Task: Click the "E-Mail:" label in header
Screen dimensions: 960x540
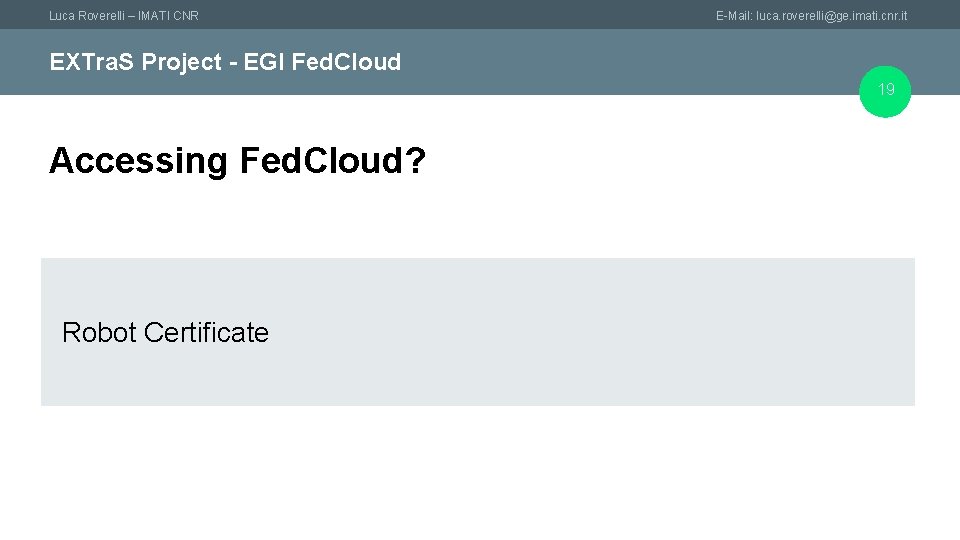Action: click(x=734, y=16)
